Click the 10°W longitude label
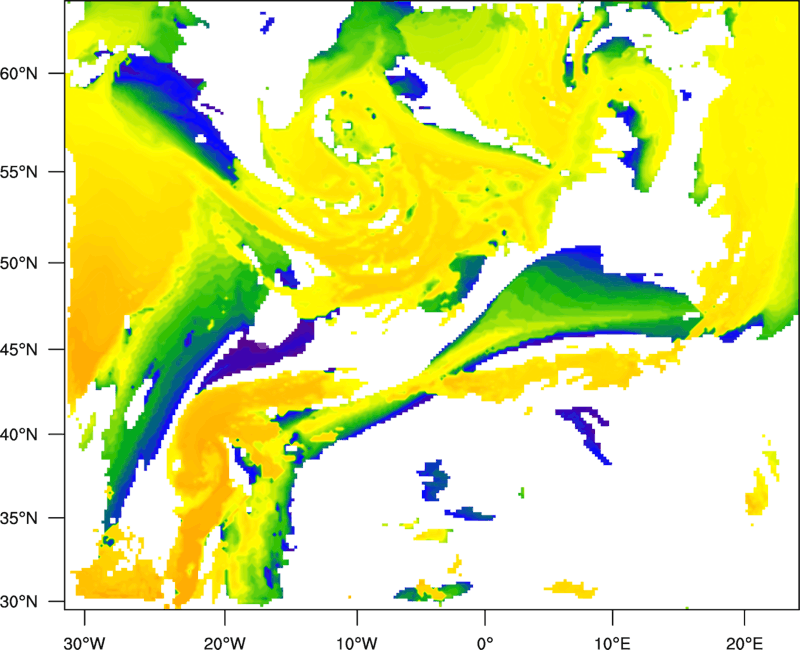This screenshot has height=650, width=800. point(357,643)
